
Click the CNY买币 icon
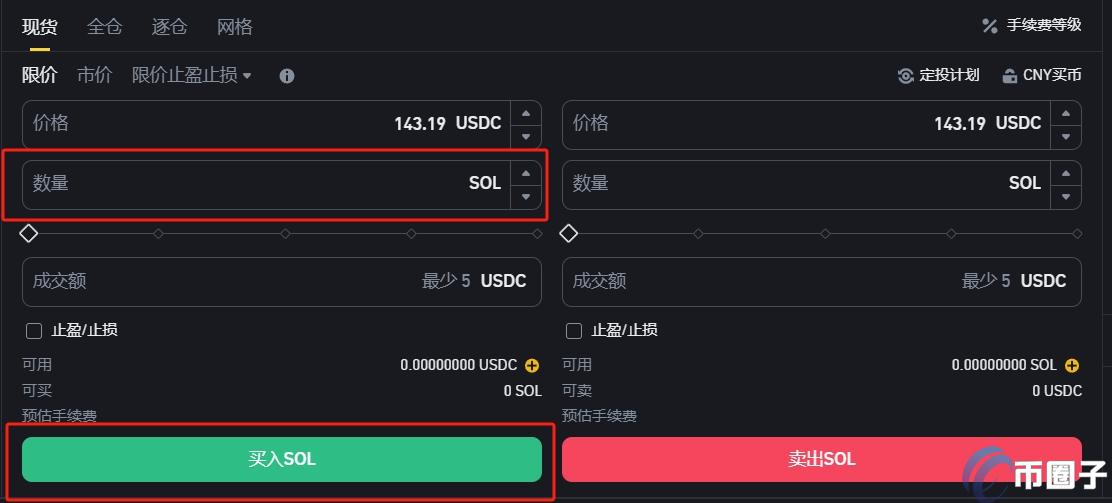pyautogui.click(x=1009, y=76)
